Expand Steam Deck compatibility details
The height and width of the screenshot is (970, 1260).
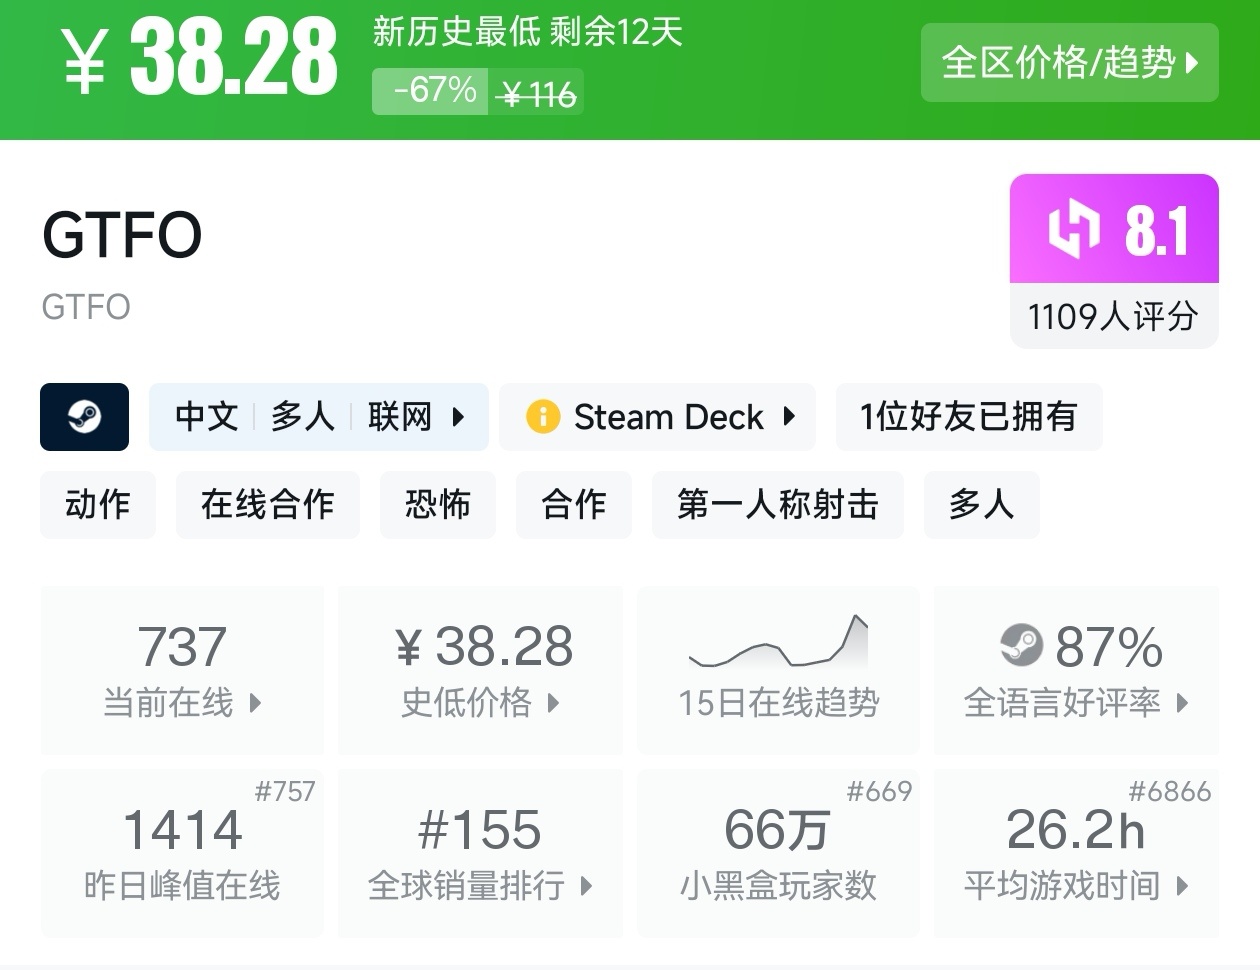coord(657,416)
